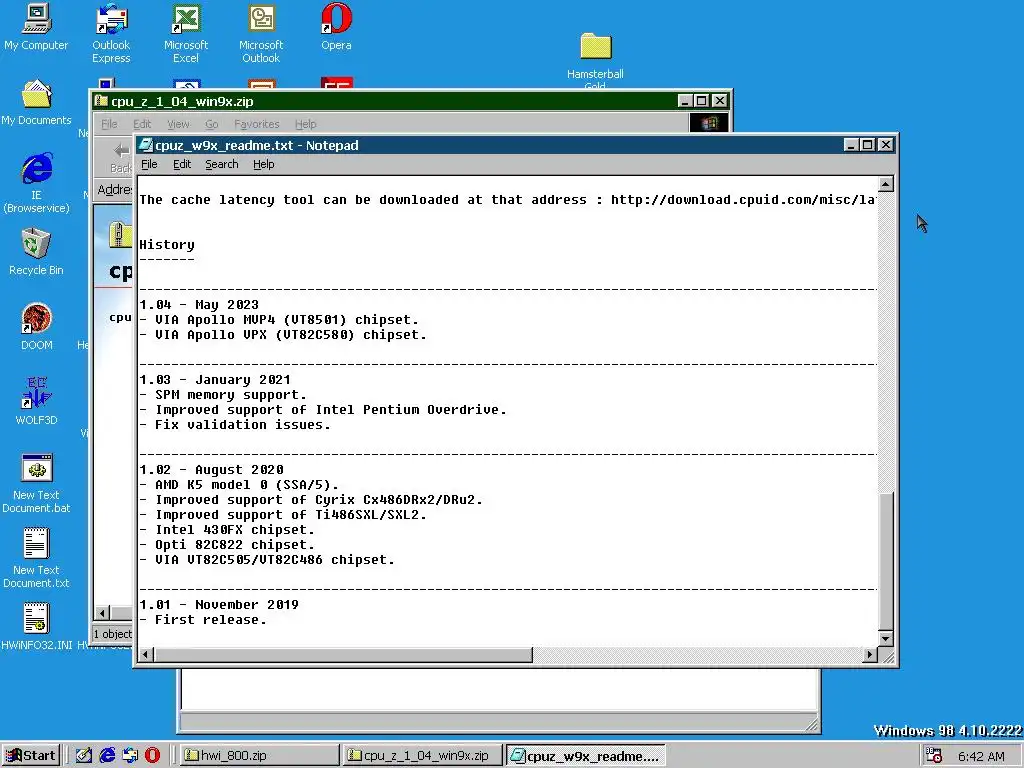This screenshot has width=1024, height=768.
Task: Click the text 'VIA Apollo MVP4 (VT8501) chipset.'
Action: [x=287, y=320]
